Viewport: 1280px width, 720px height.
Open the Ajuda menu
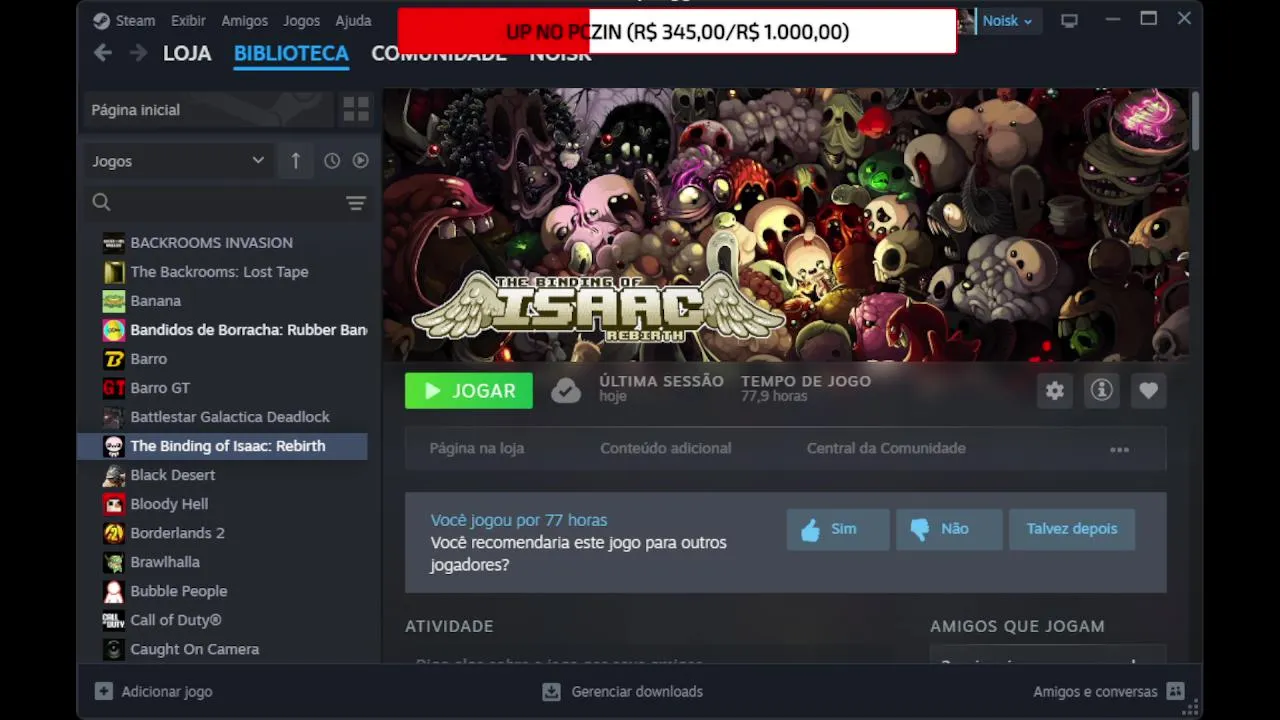pos(353,20)
